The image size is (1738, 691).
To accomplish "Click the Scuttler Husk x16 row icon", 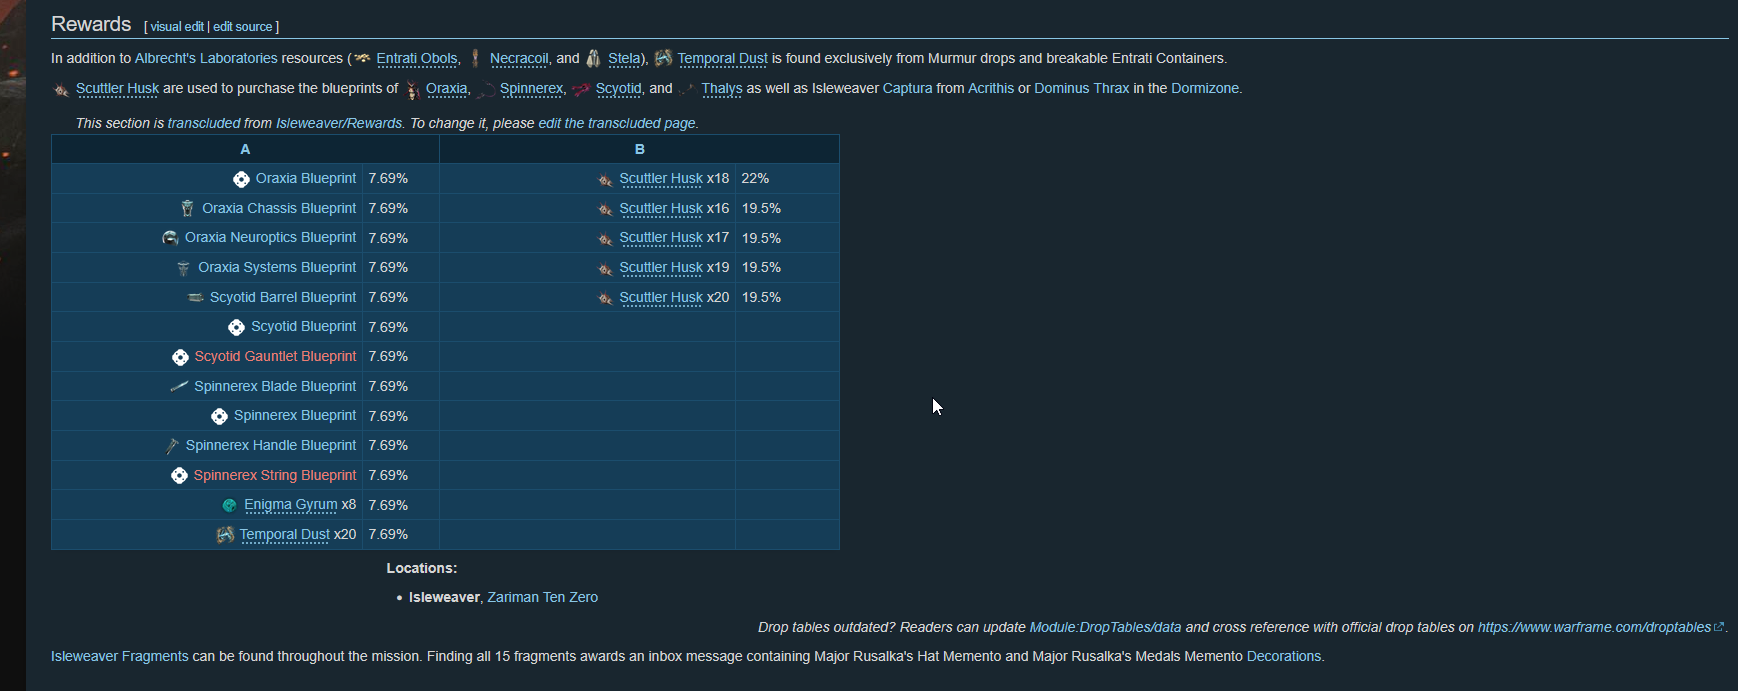I will click(605, 209).
